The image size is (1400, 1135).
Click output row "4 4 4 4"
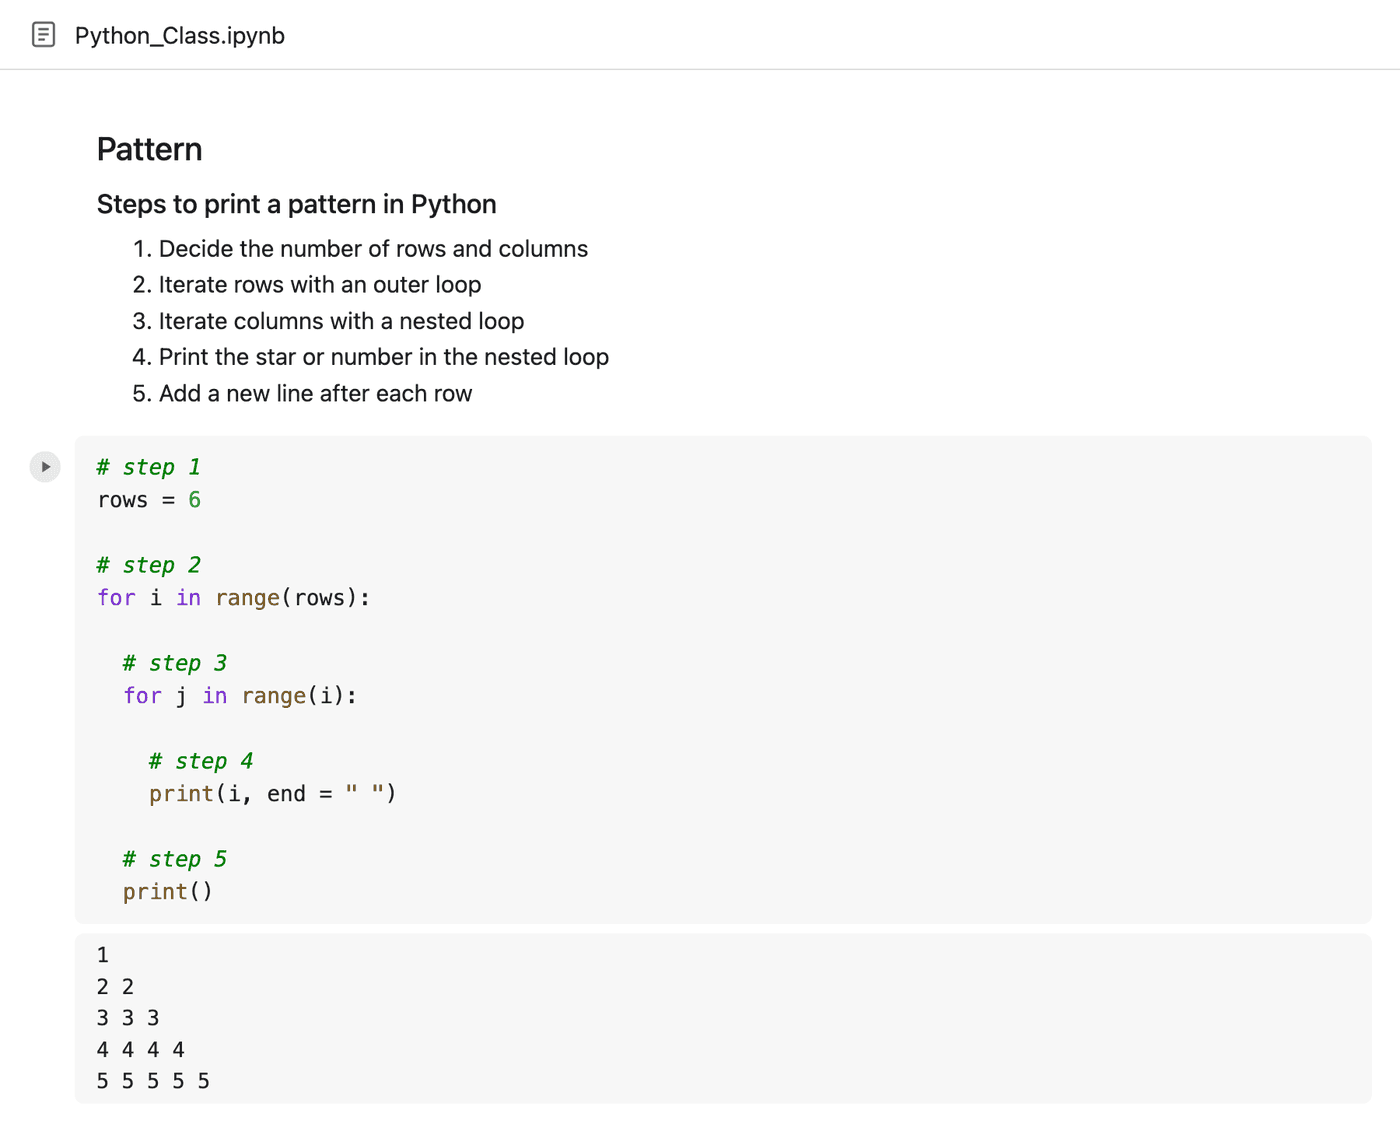pos(141,1050)
